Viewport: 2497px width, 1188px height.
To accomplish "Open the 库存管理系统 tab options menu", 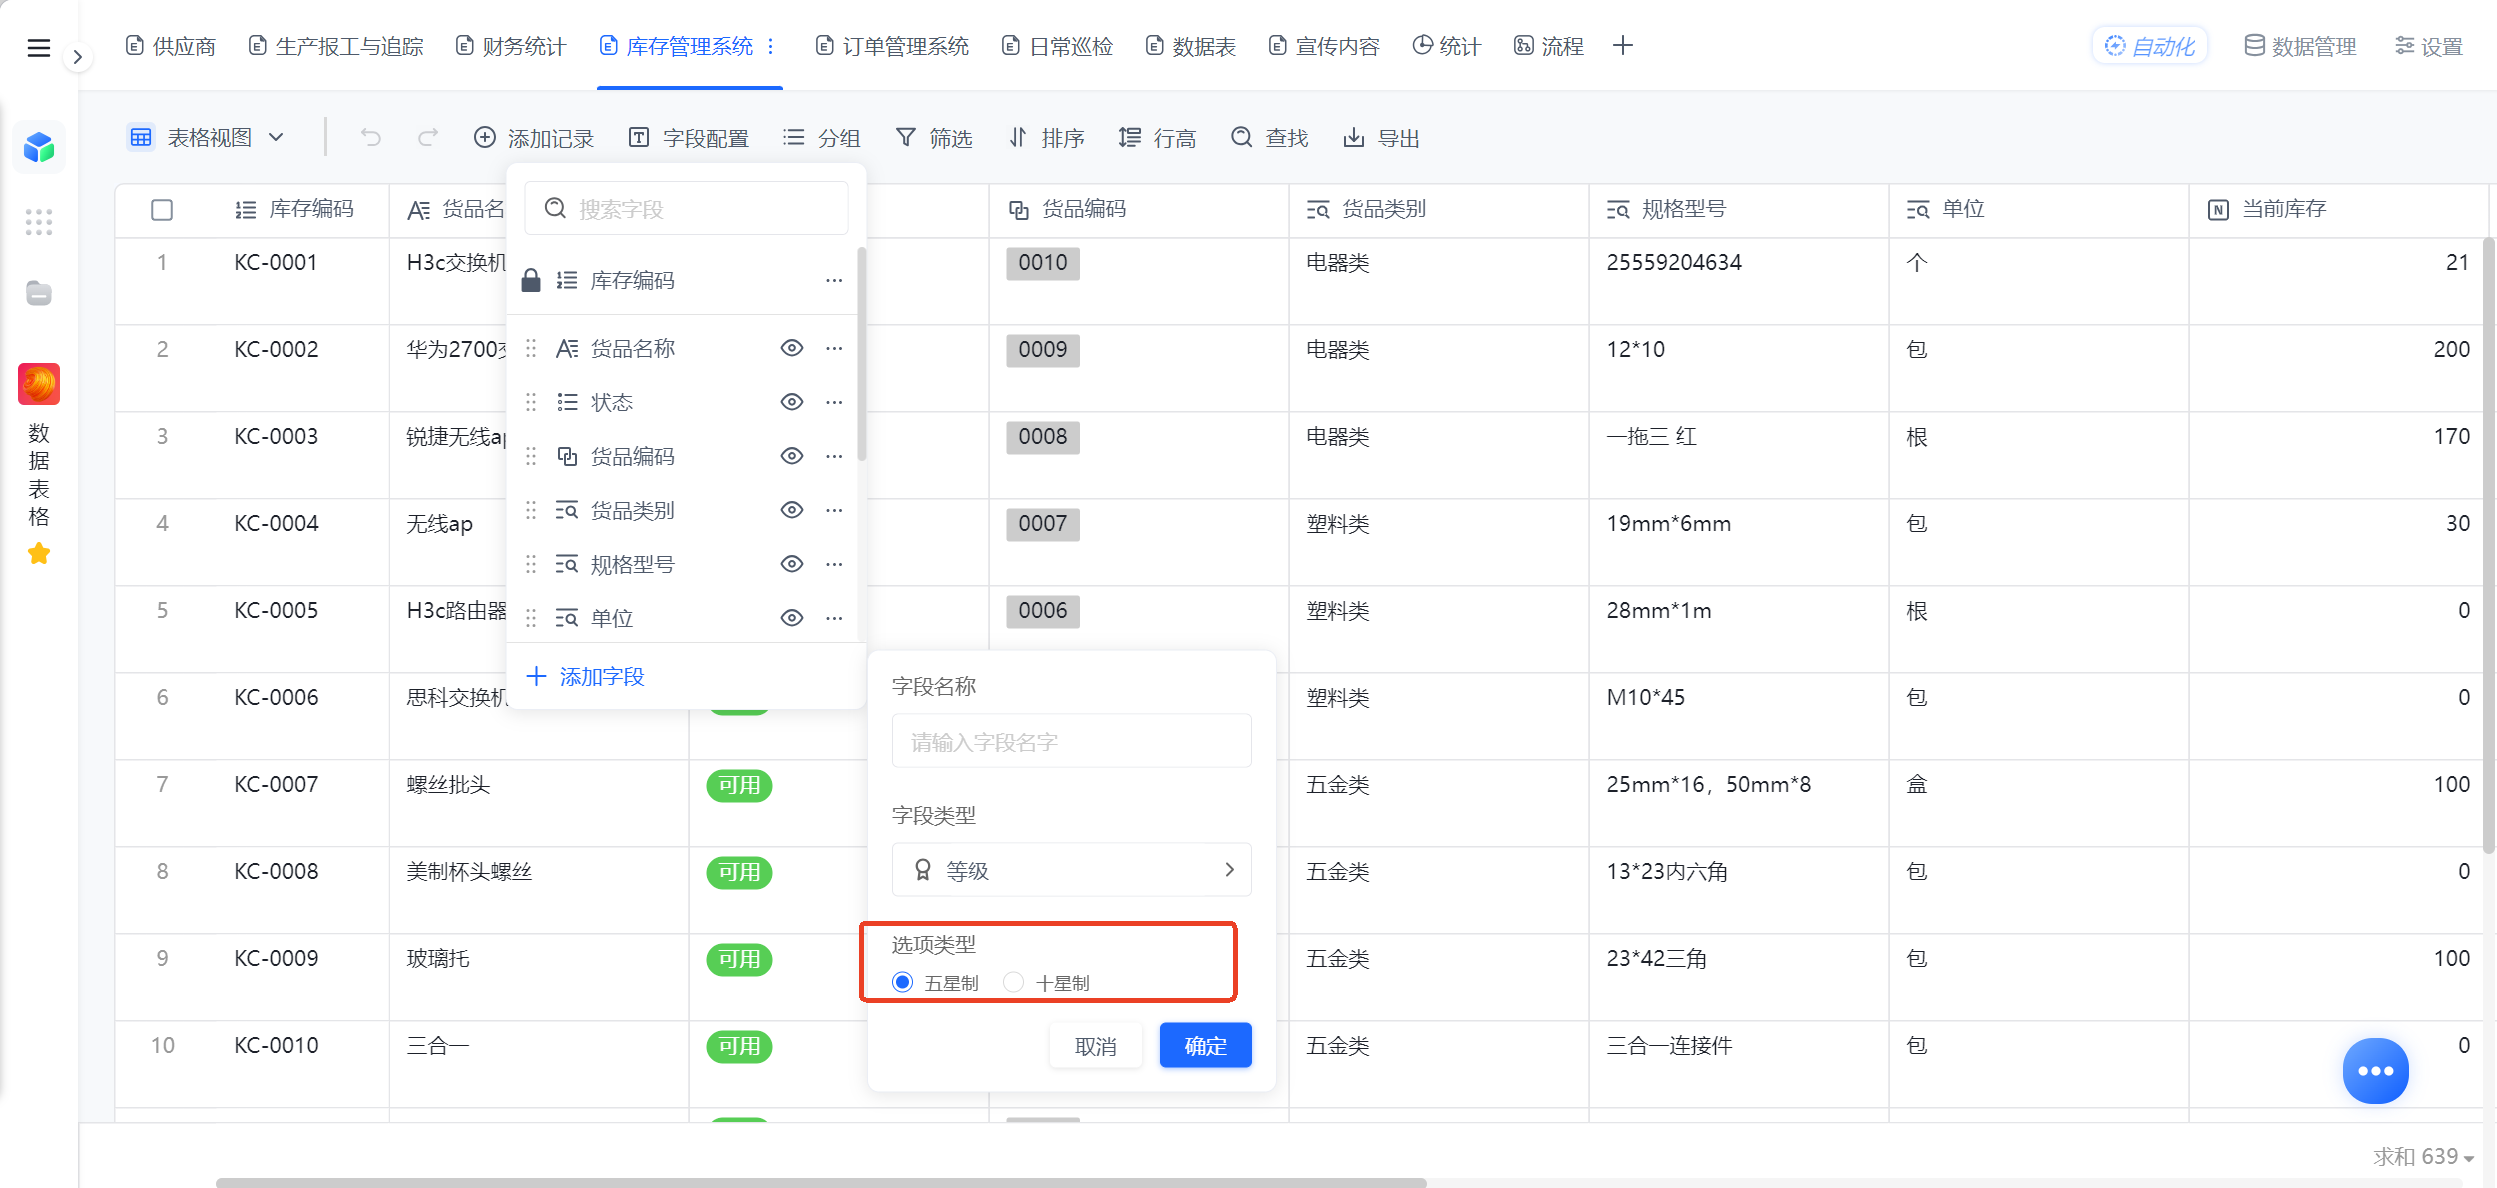I will coord(771,46).
